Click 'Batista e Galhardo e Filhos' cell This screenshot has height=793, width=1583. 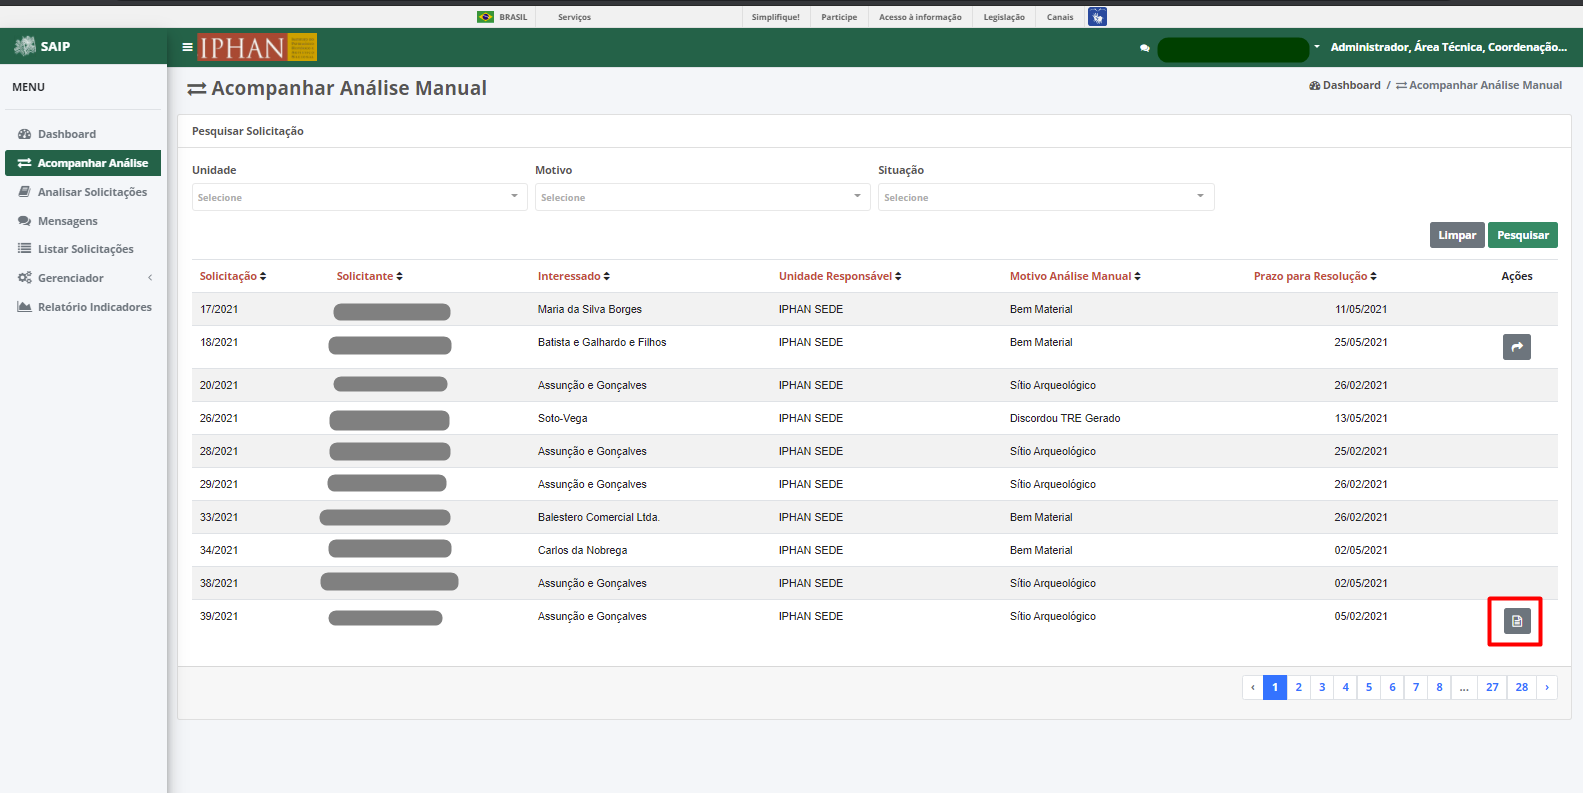pos(602,342)
